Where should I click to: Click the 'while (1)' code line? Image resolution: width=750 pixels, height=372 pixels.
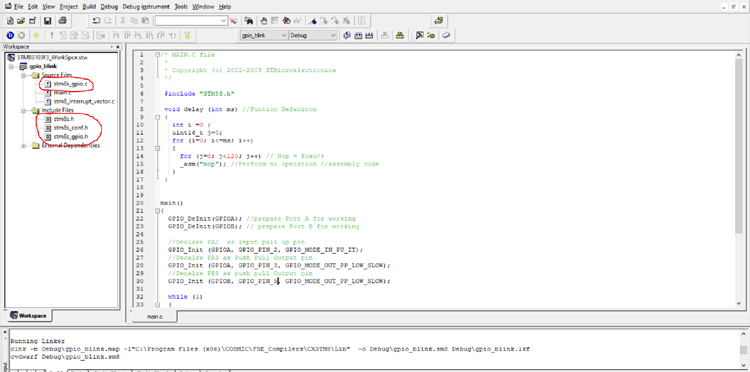[185, 297]
